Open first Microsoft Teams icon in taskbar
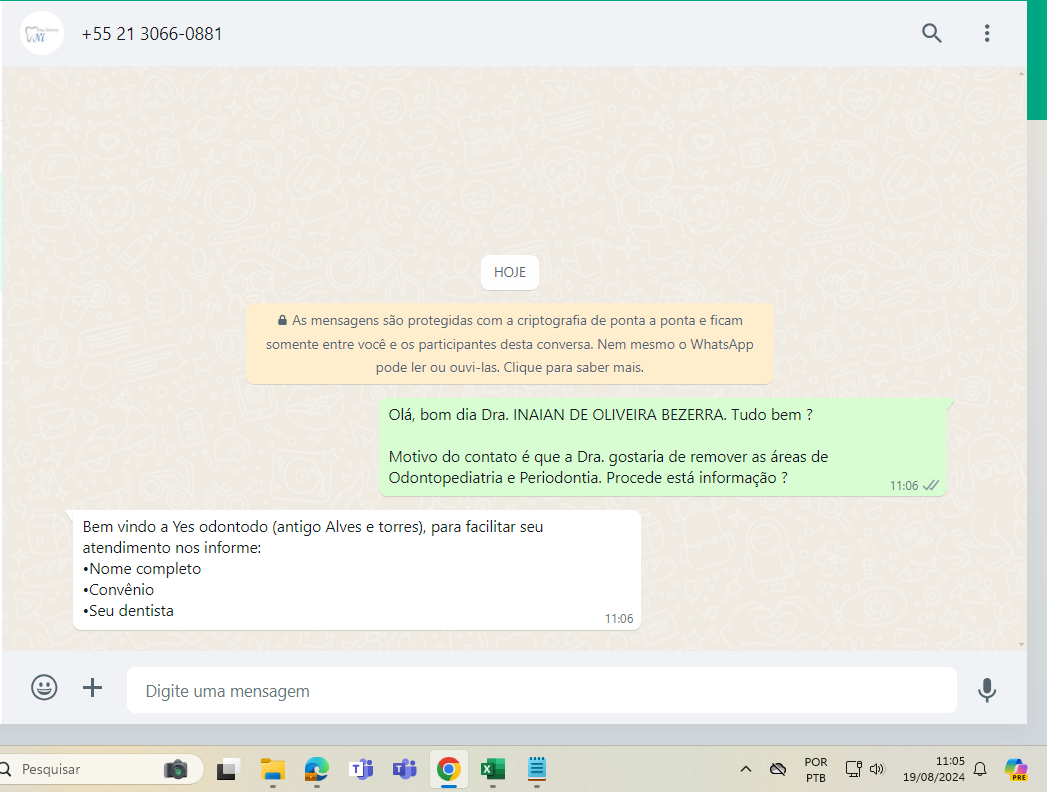This screenshot has height=792, width=1047. coord(361,769)
